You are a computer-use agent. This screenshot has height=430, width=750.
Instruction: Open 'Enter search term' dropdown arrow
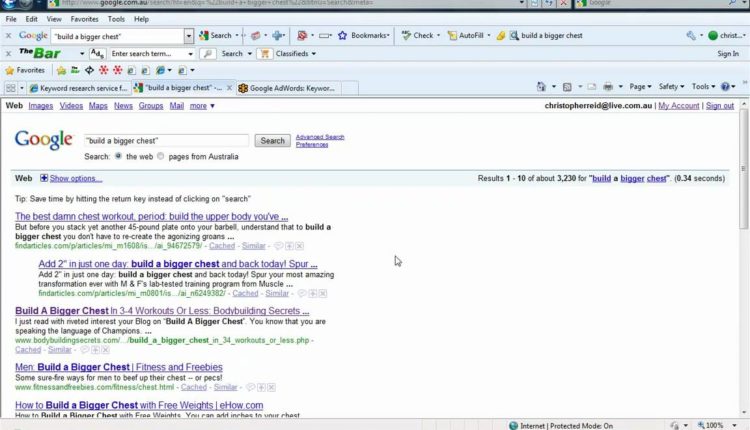coord(190,54)
